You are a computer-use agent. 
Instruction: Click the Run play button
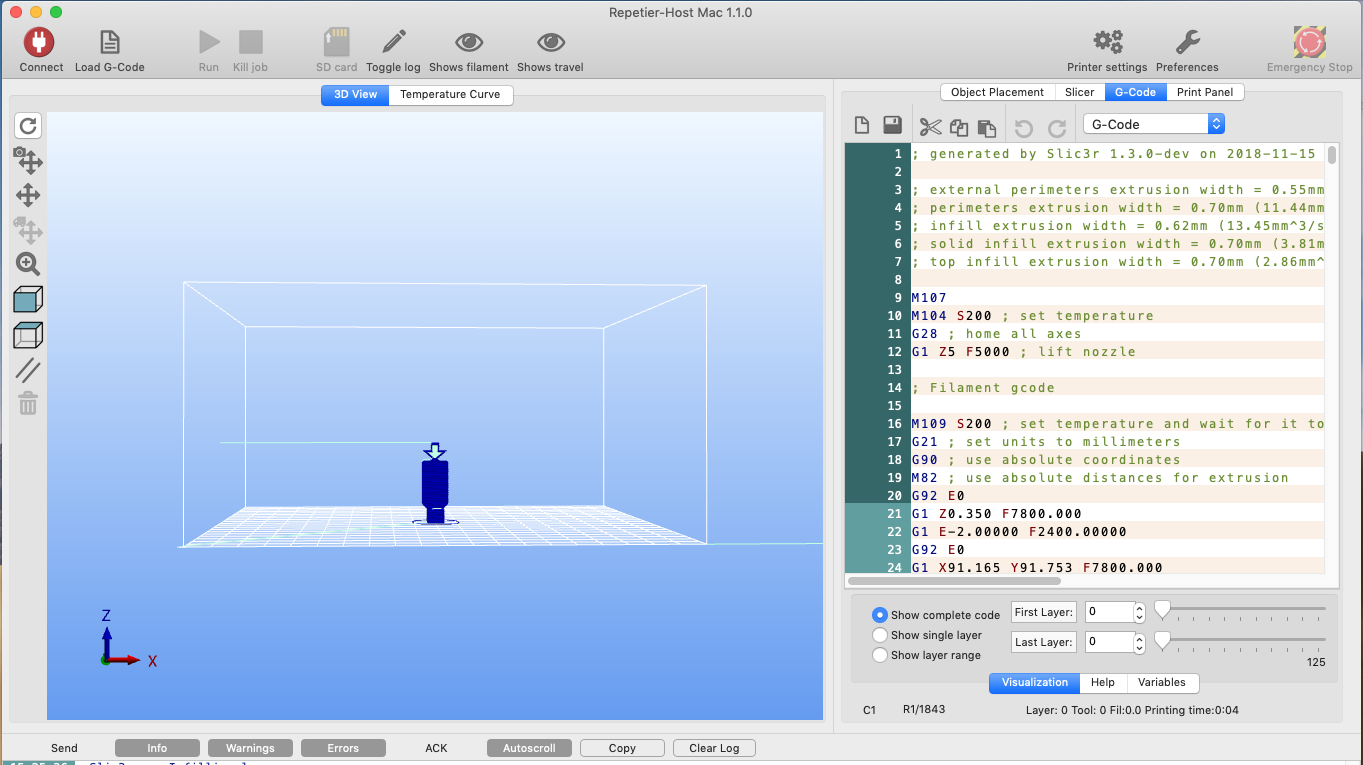(209, 42)
